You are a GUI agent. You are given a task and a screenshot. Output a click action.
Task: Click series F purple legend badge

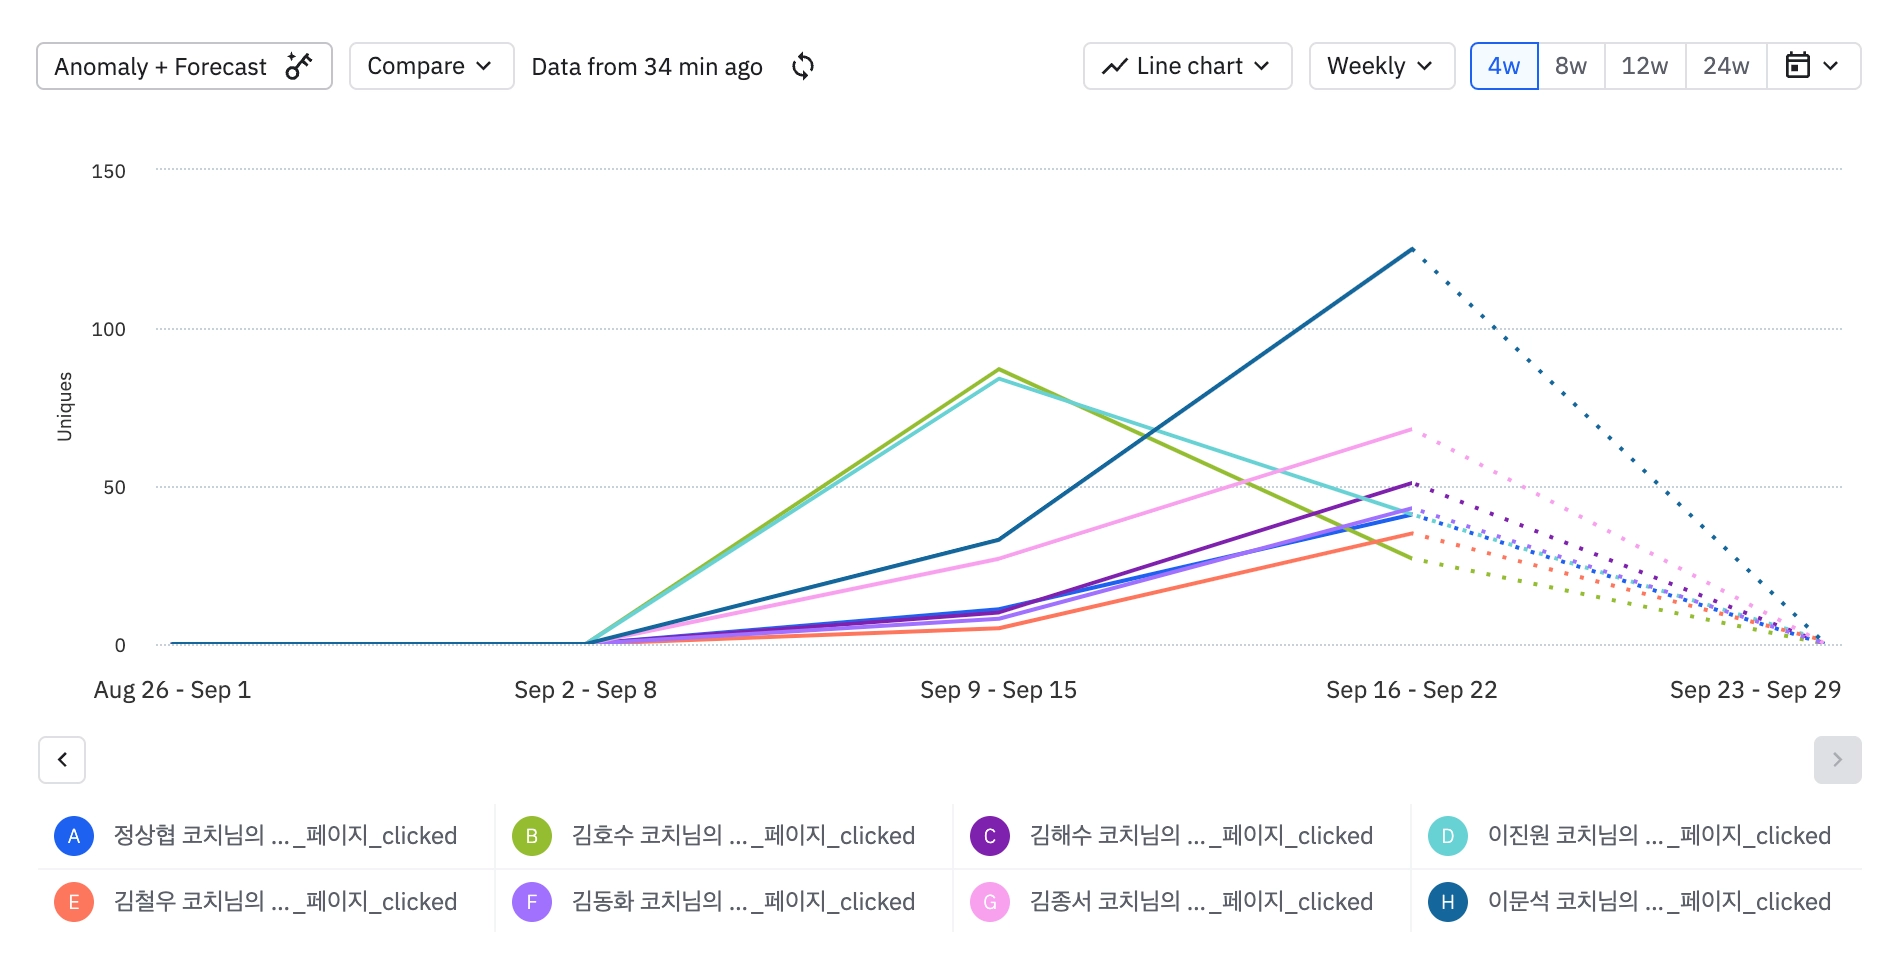[532, 902]
